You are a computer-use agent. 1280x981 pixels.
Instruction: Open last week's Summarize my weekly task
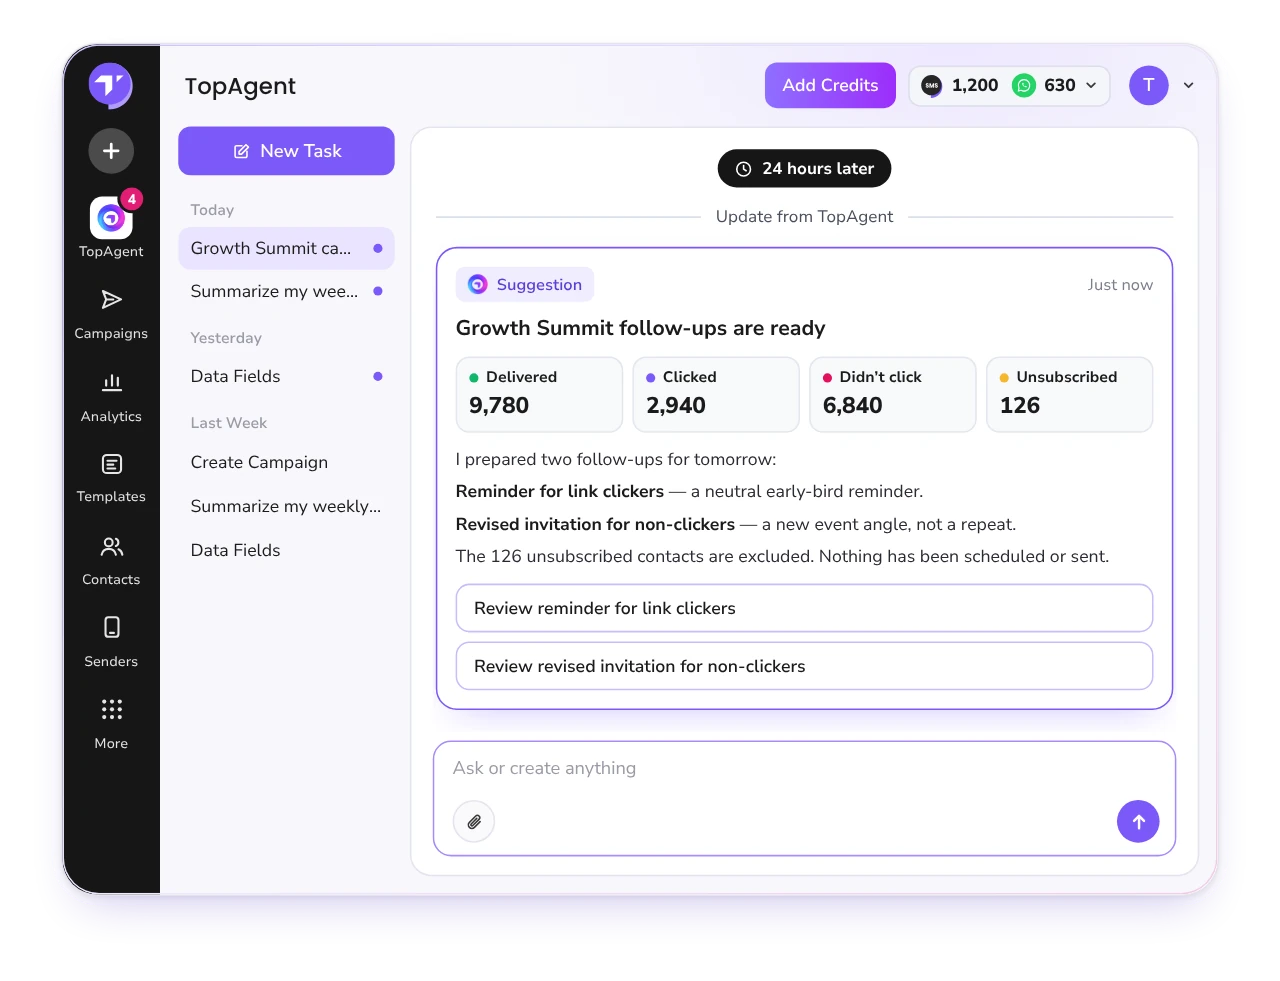(x=286, y=506)
